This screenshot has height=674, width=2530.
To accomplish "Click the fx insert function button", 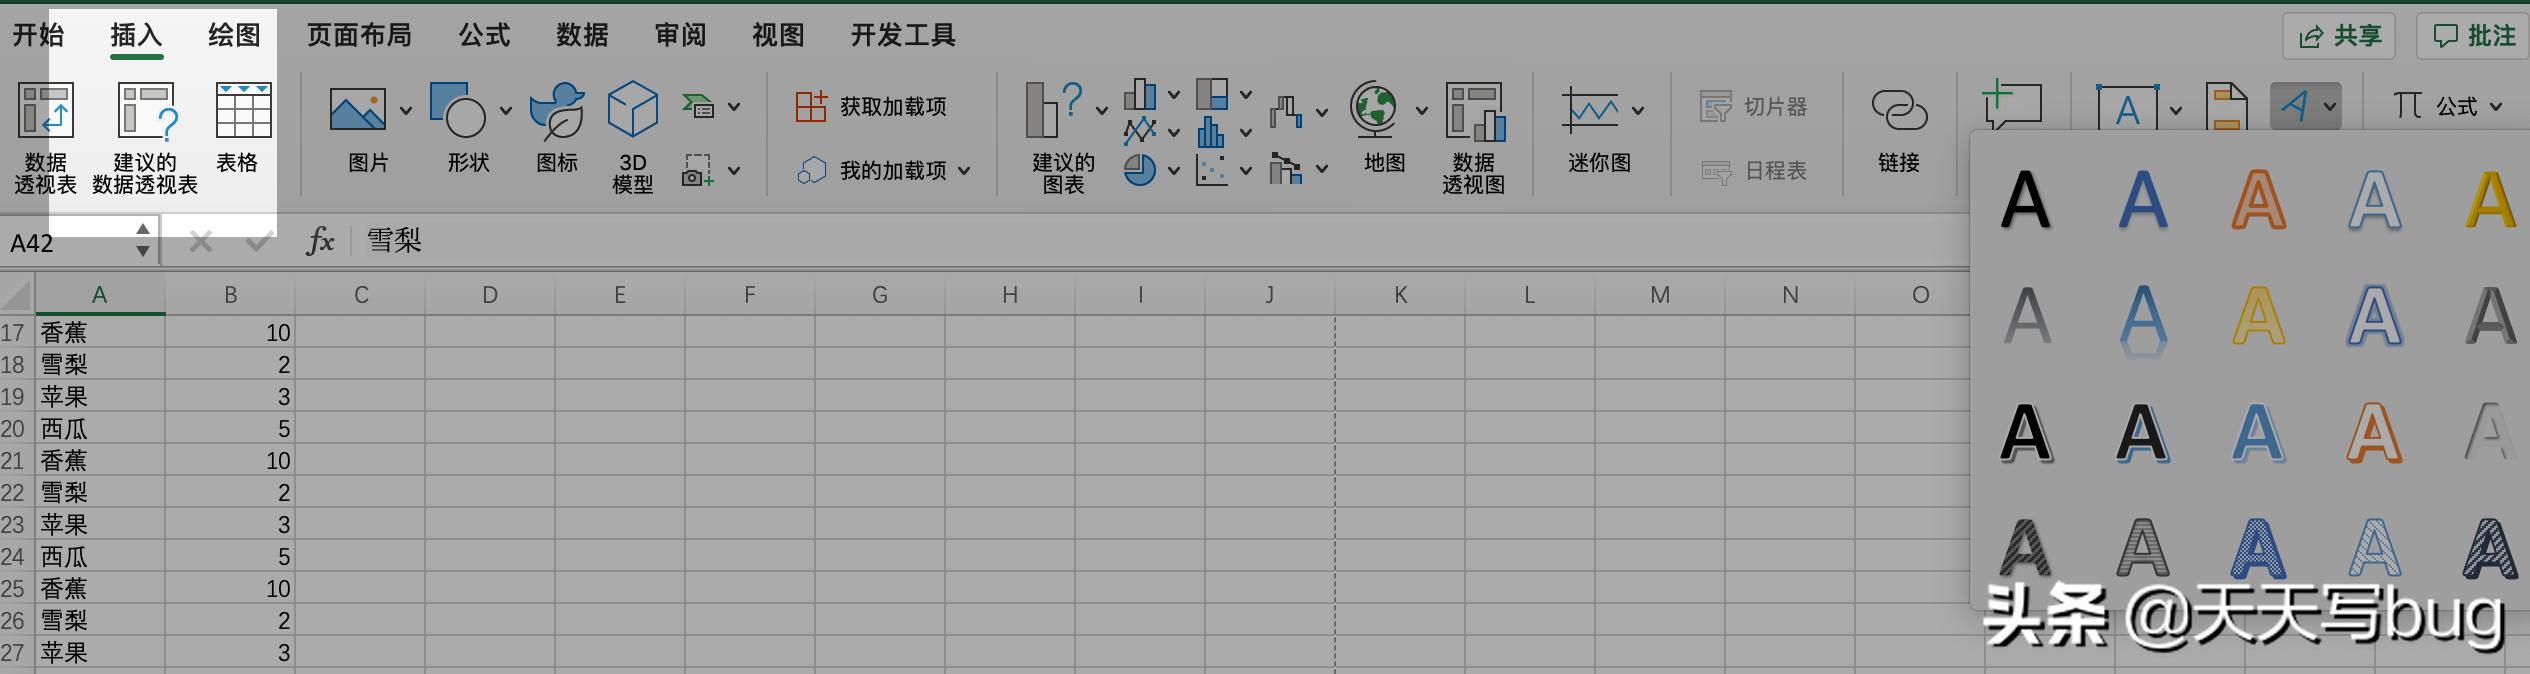I will pos(320,241).
